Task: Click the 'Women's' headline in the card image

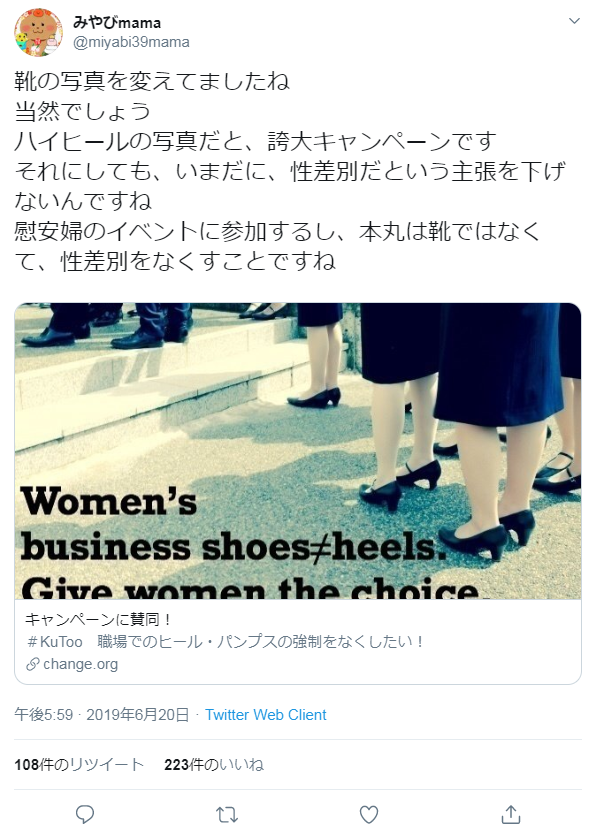Action: (109, 501)
